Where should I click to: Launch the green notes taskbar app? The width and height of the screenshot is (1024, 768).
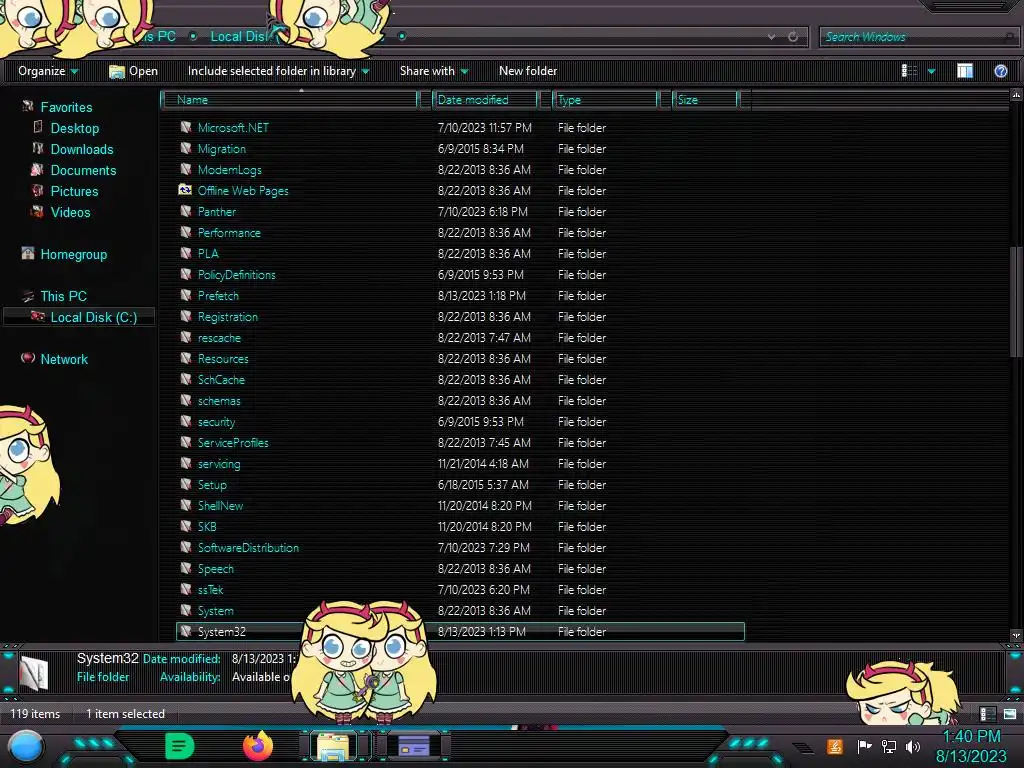(x=180, y=746)
